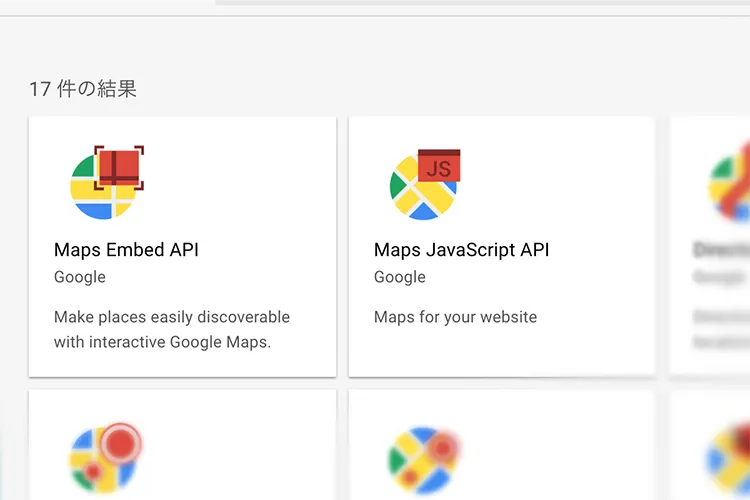The width and height of the screenshot is (750, 500).
Task: Click the red JS badge on the icon
Action: tap(439, 167)
